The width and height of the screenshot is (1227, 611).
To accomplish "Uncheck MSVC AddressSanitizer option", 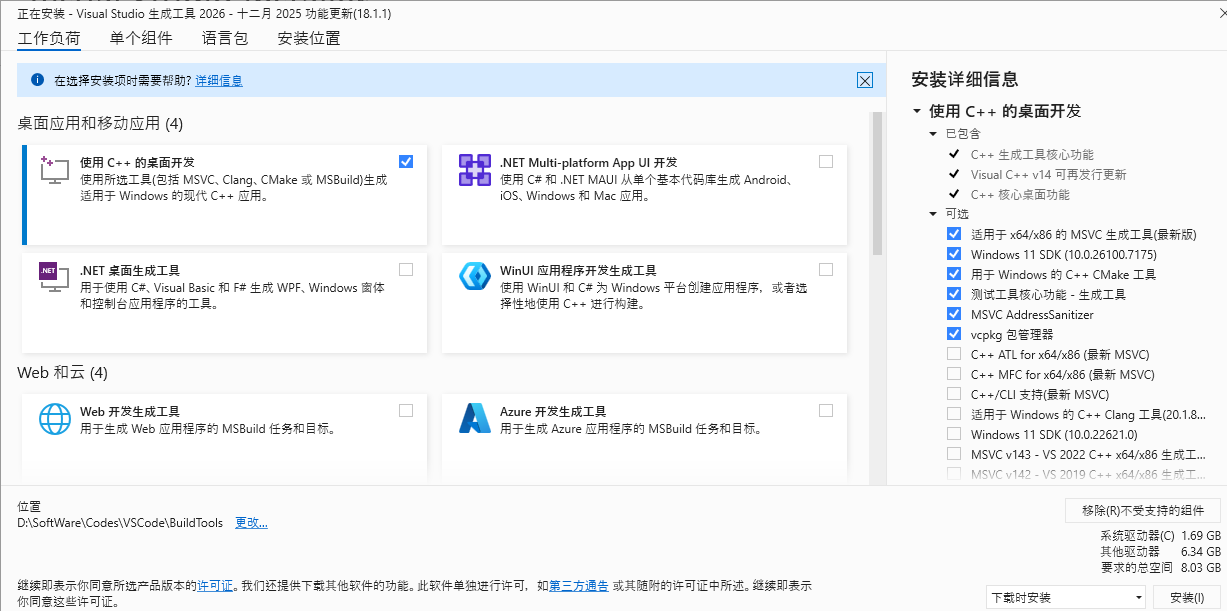I will [954, 314].
